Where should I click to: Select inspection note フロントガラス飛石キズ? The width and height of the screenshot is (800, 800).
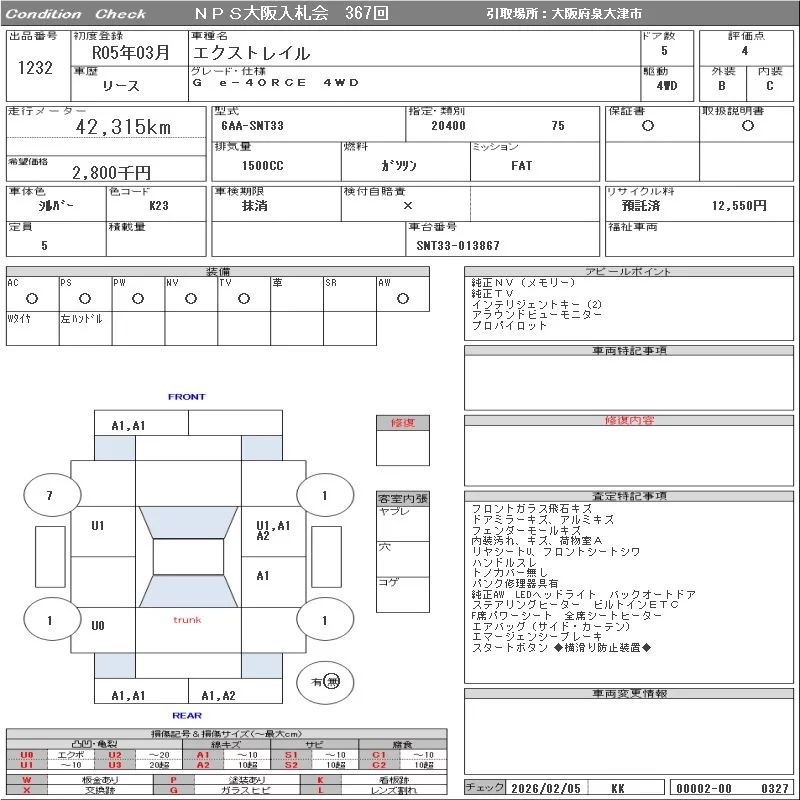(x=532, y=509)
